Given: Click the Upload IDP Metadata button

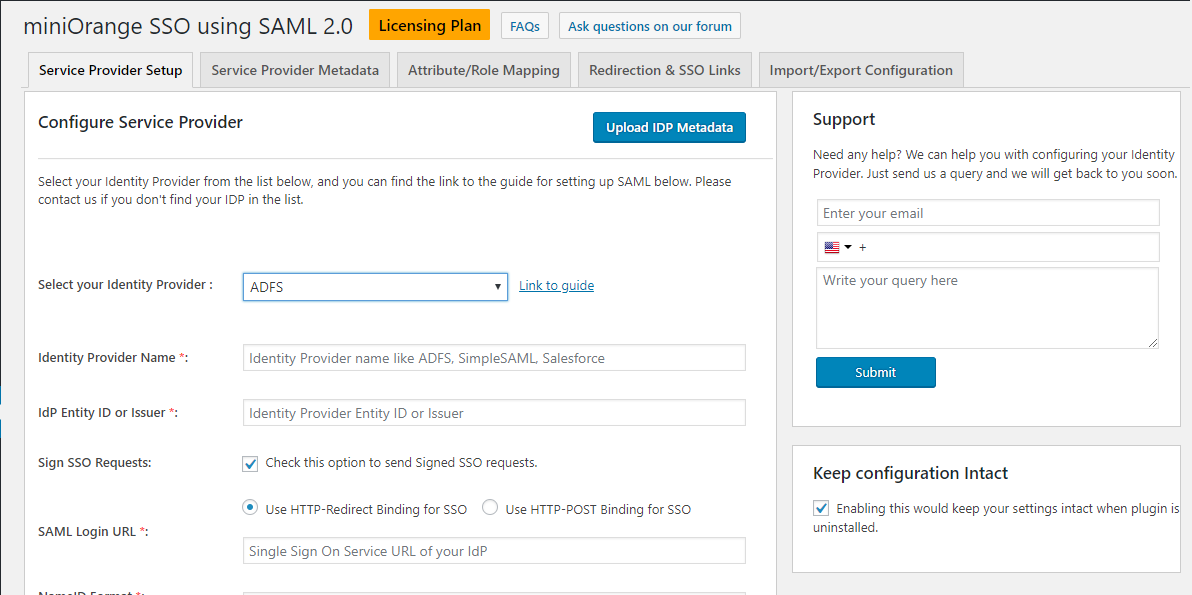Looking at the screenshot, I should [670, 128].
